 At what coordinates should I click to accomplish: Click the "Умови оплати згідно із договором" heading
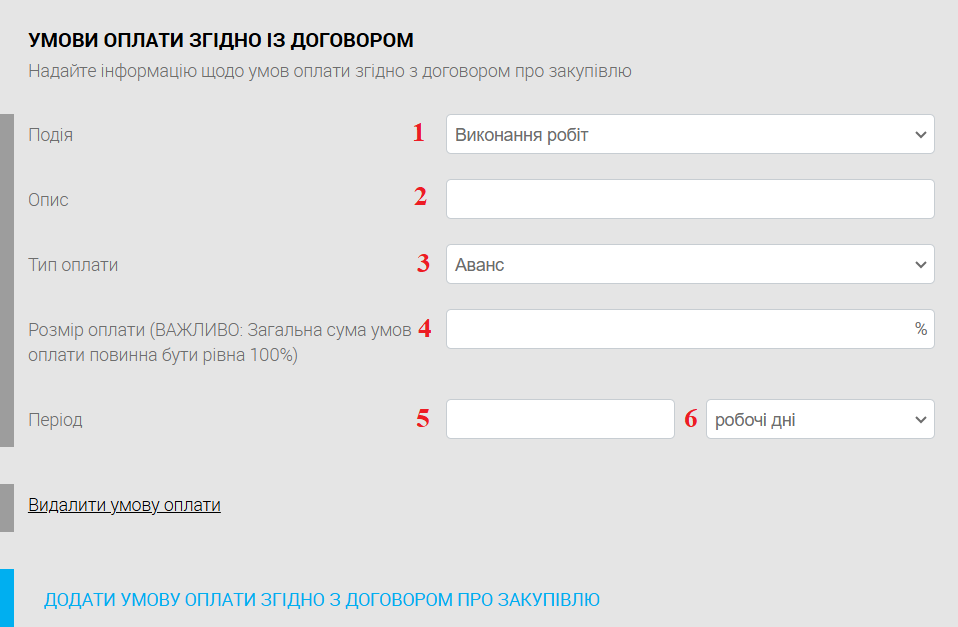[221, 41]
